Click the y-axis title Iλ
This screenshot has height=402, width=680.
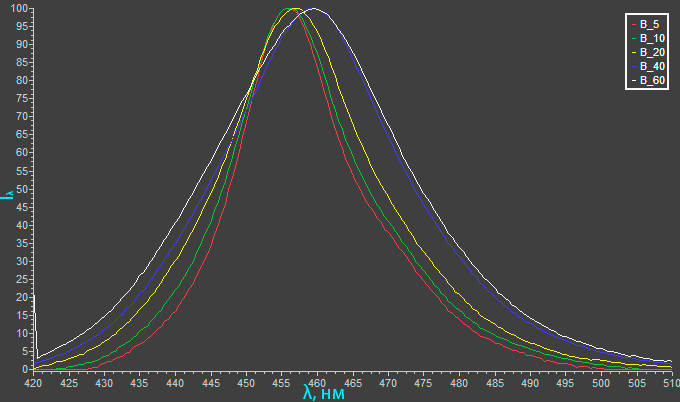point(7,194)
